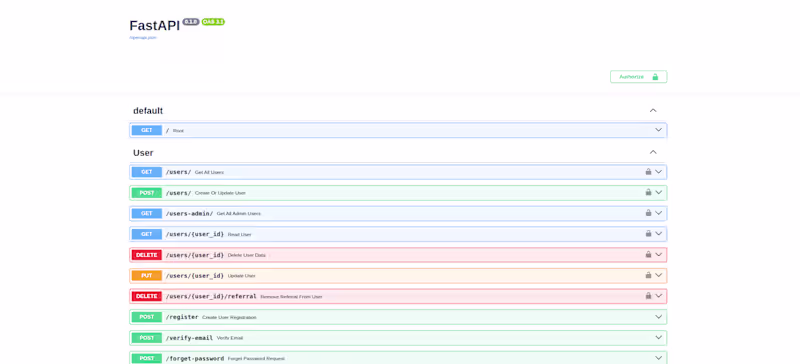Expand DELETE /users/{user_id} Delete User Data chevron
Screen dimensions: 800x364
658,254
